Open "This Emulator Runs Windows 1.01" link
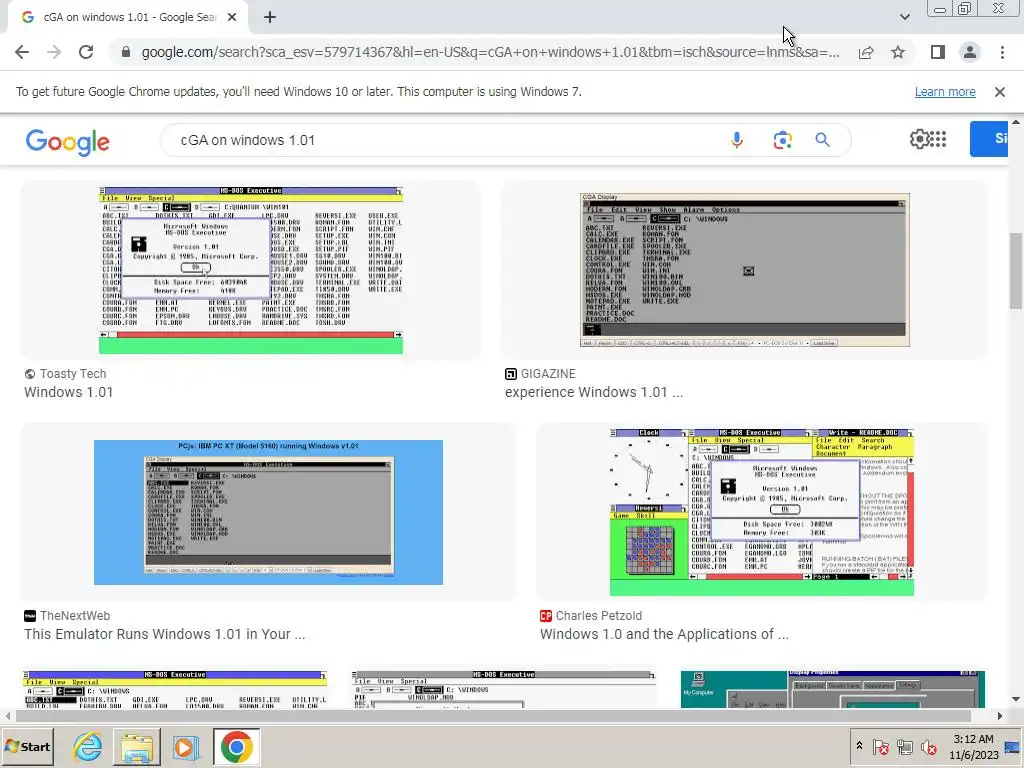1024x768 pixels. tap(165, 634)
